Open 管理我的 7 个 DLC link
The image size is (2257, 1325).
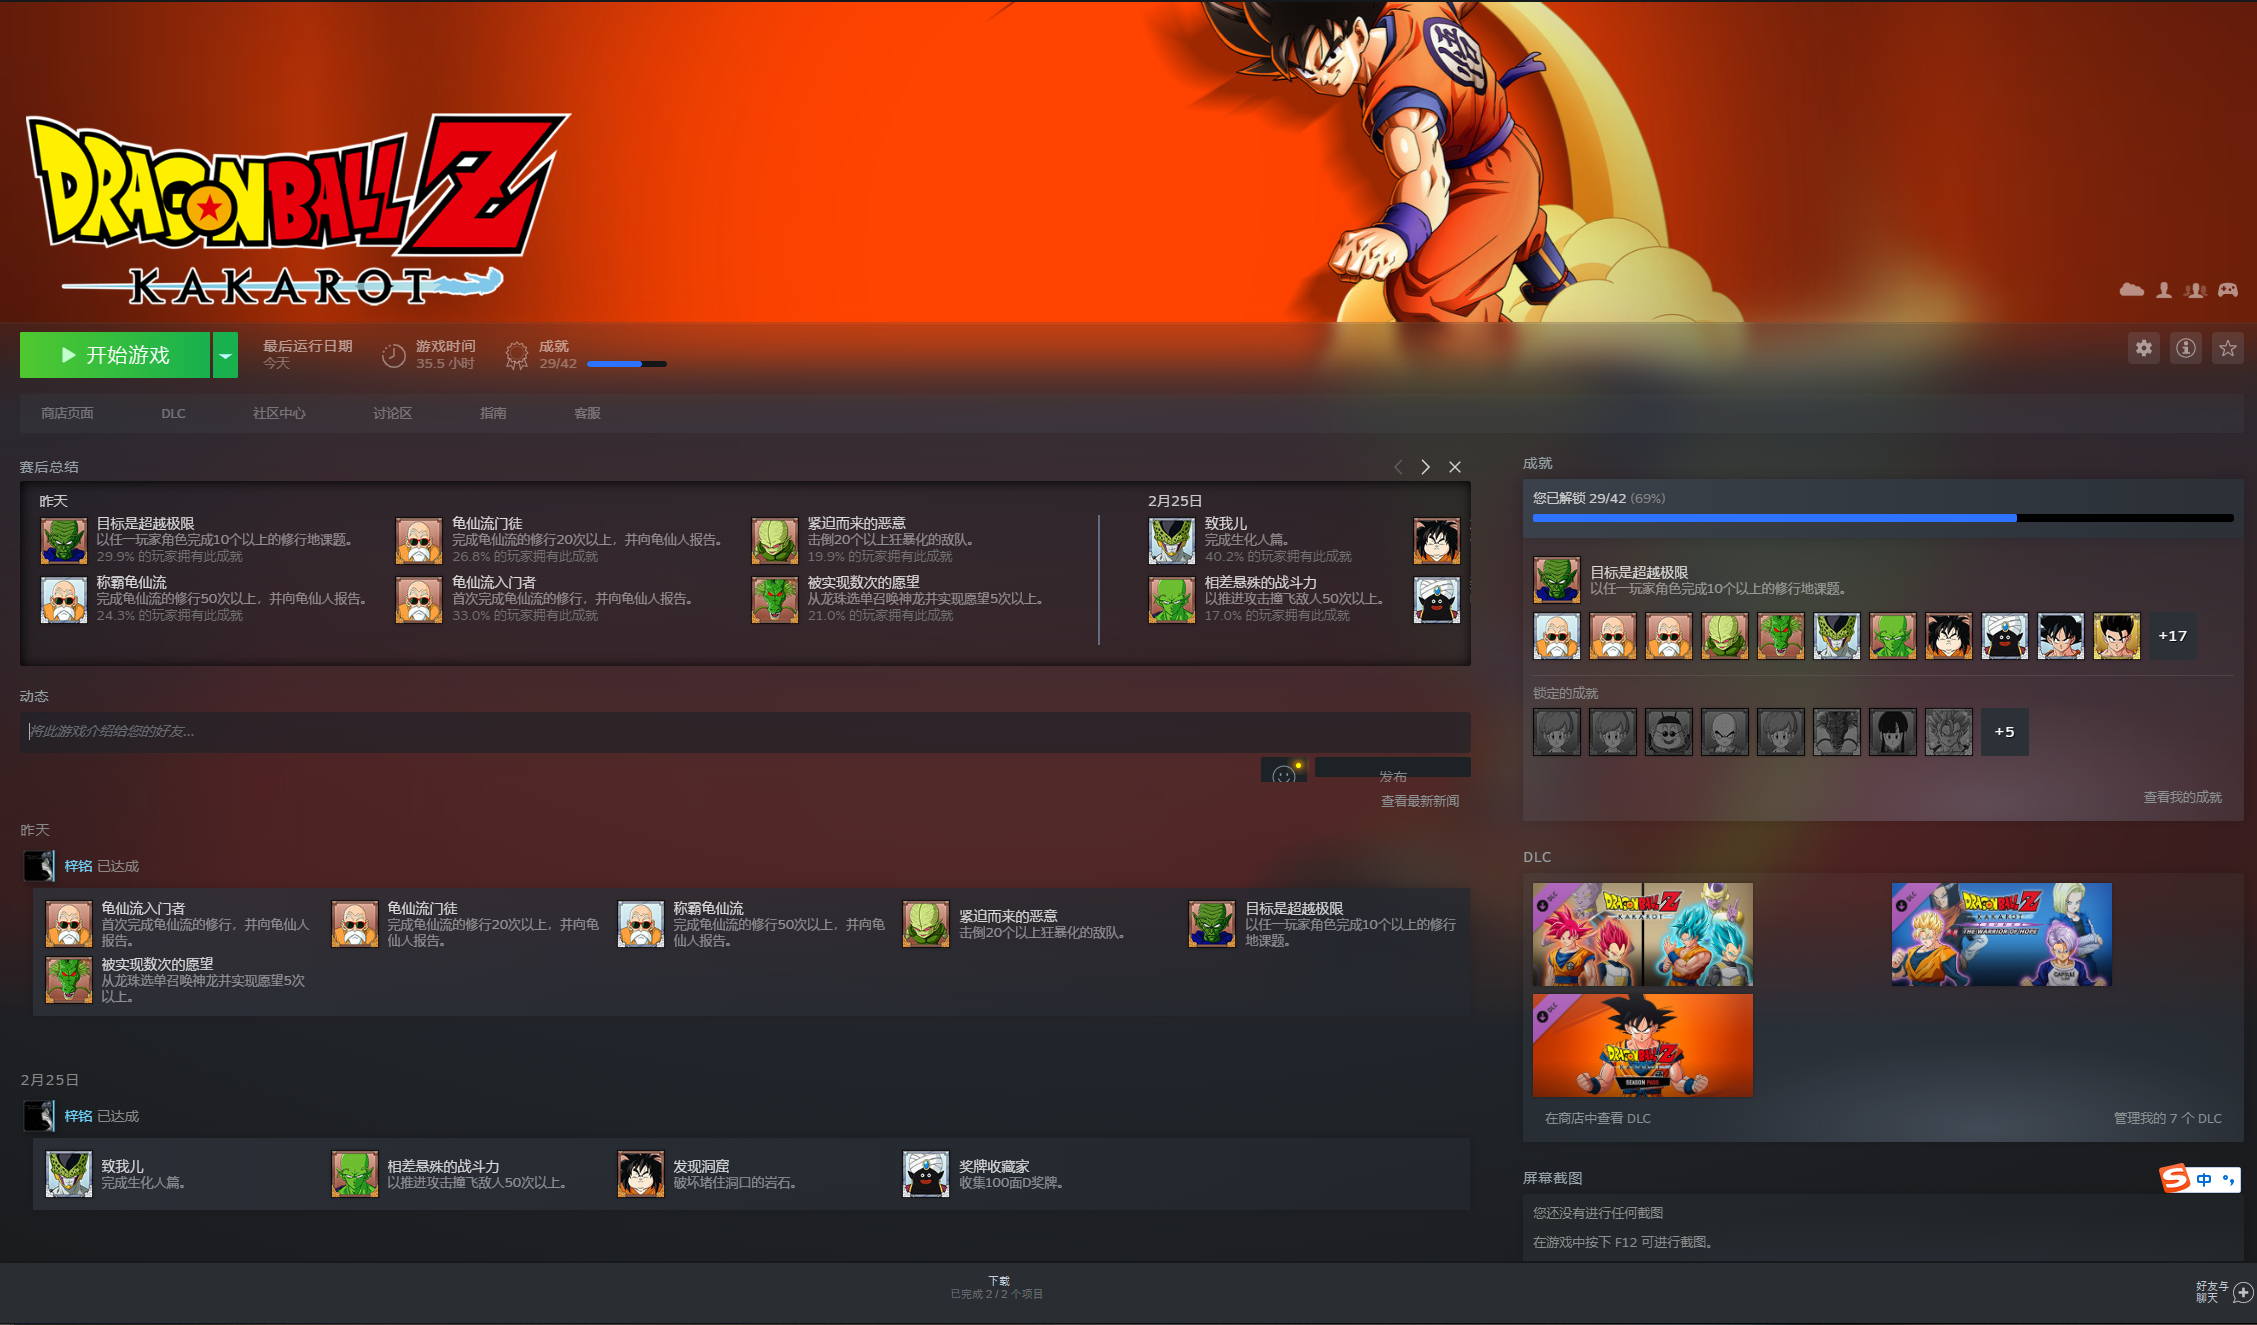pyautogui.click(x=2167, y=1118)
